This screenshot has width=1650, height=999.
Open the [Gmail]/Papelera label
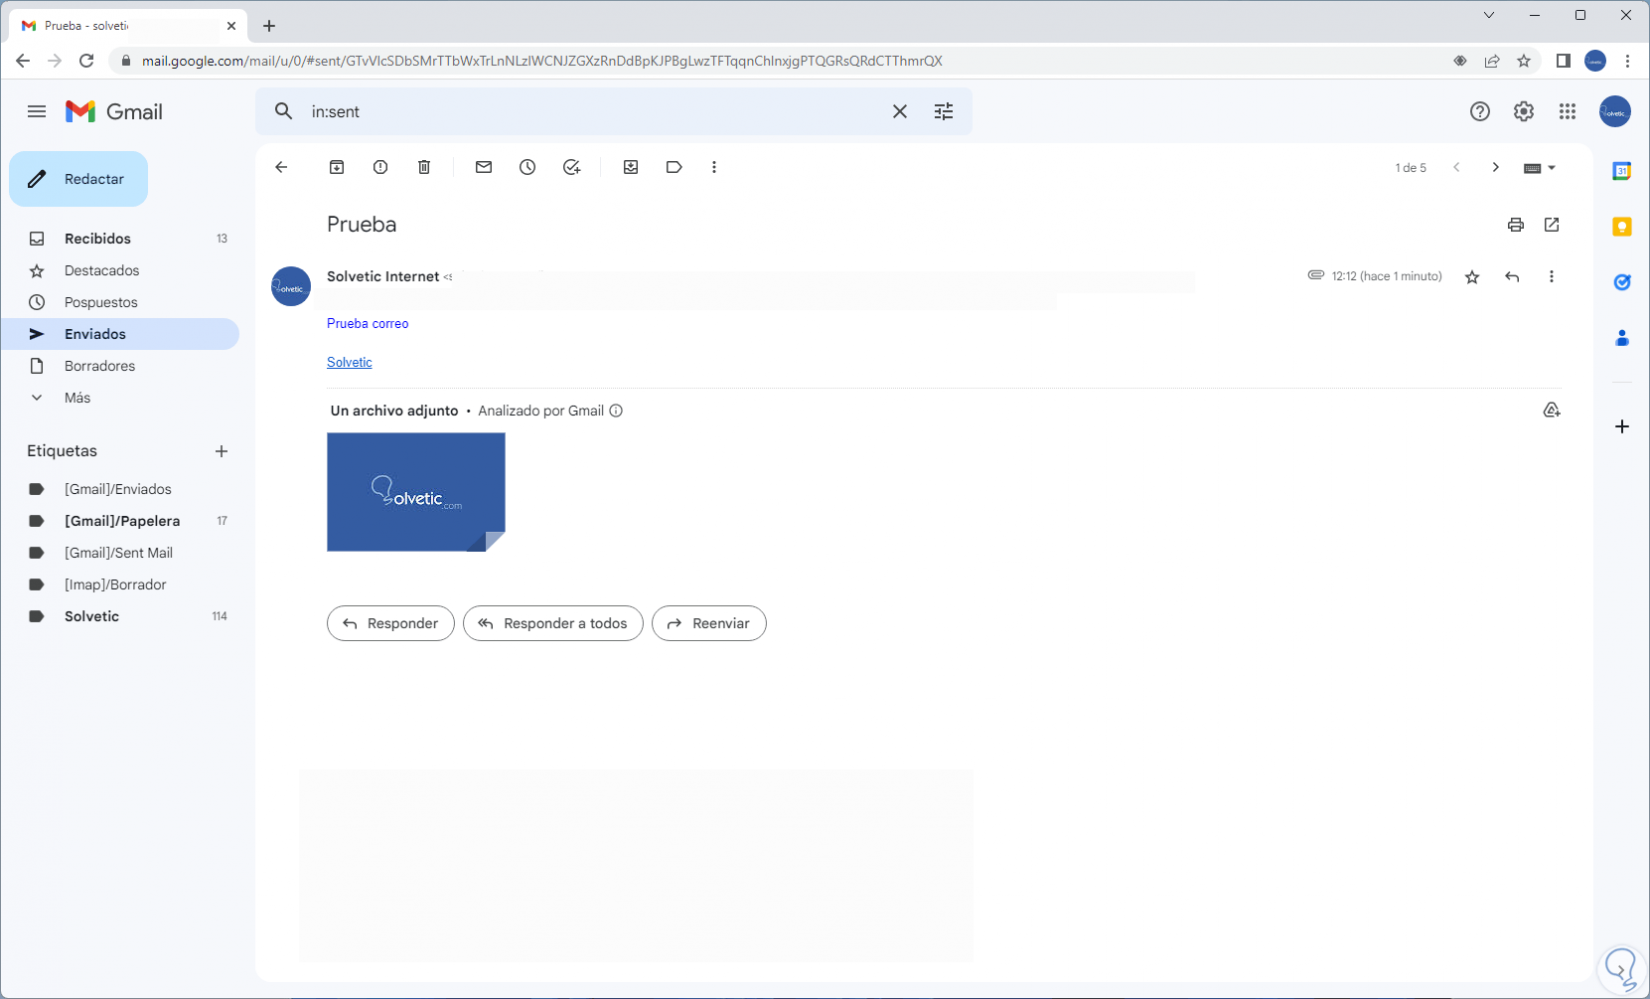pos(120,521)
